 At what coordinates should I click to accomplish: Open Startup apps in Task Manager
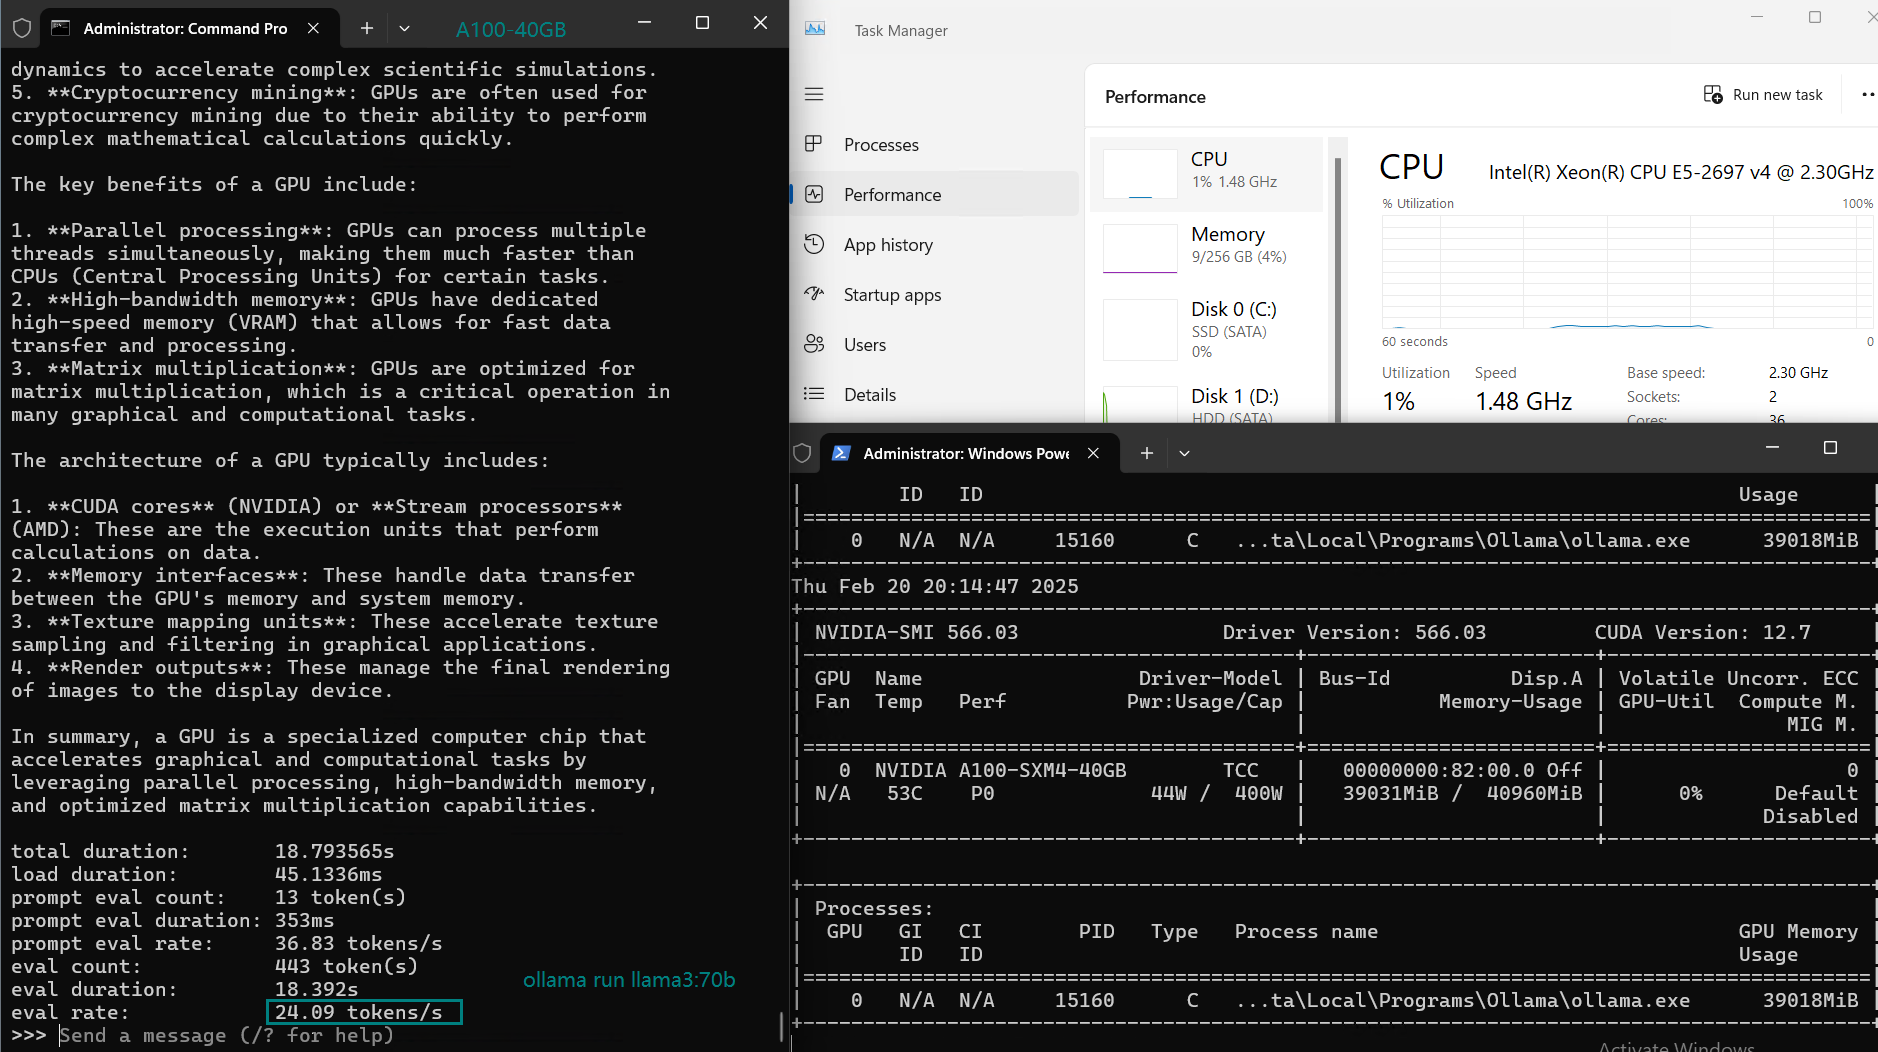pyautogui.click(x=935, y=295)
